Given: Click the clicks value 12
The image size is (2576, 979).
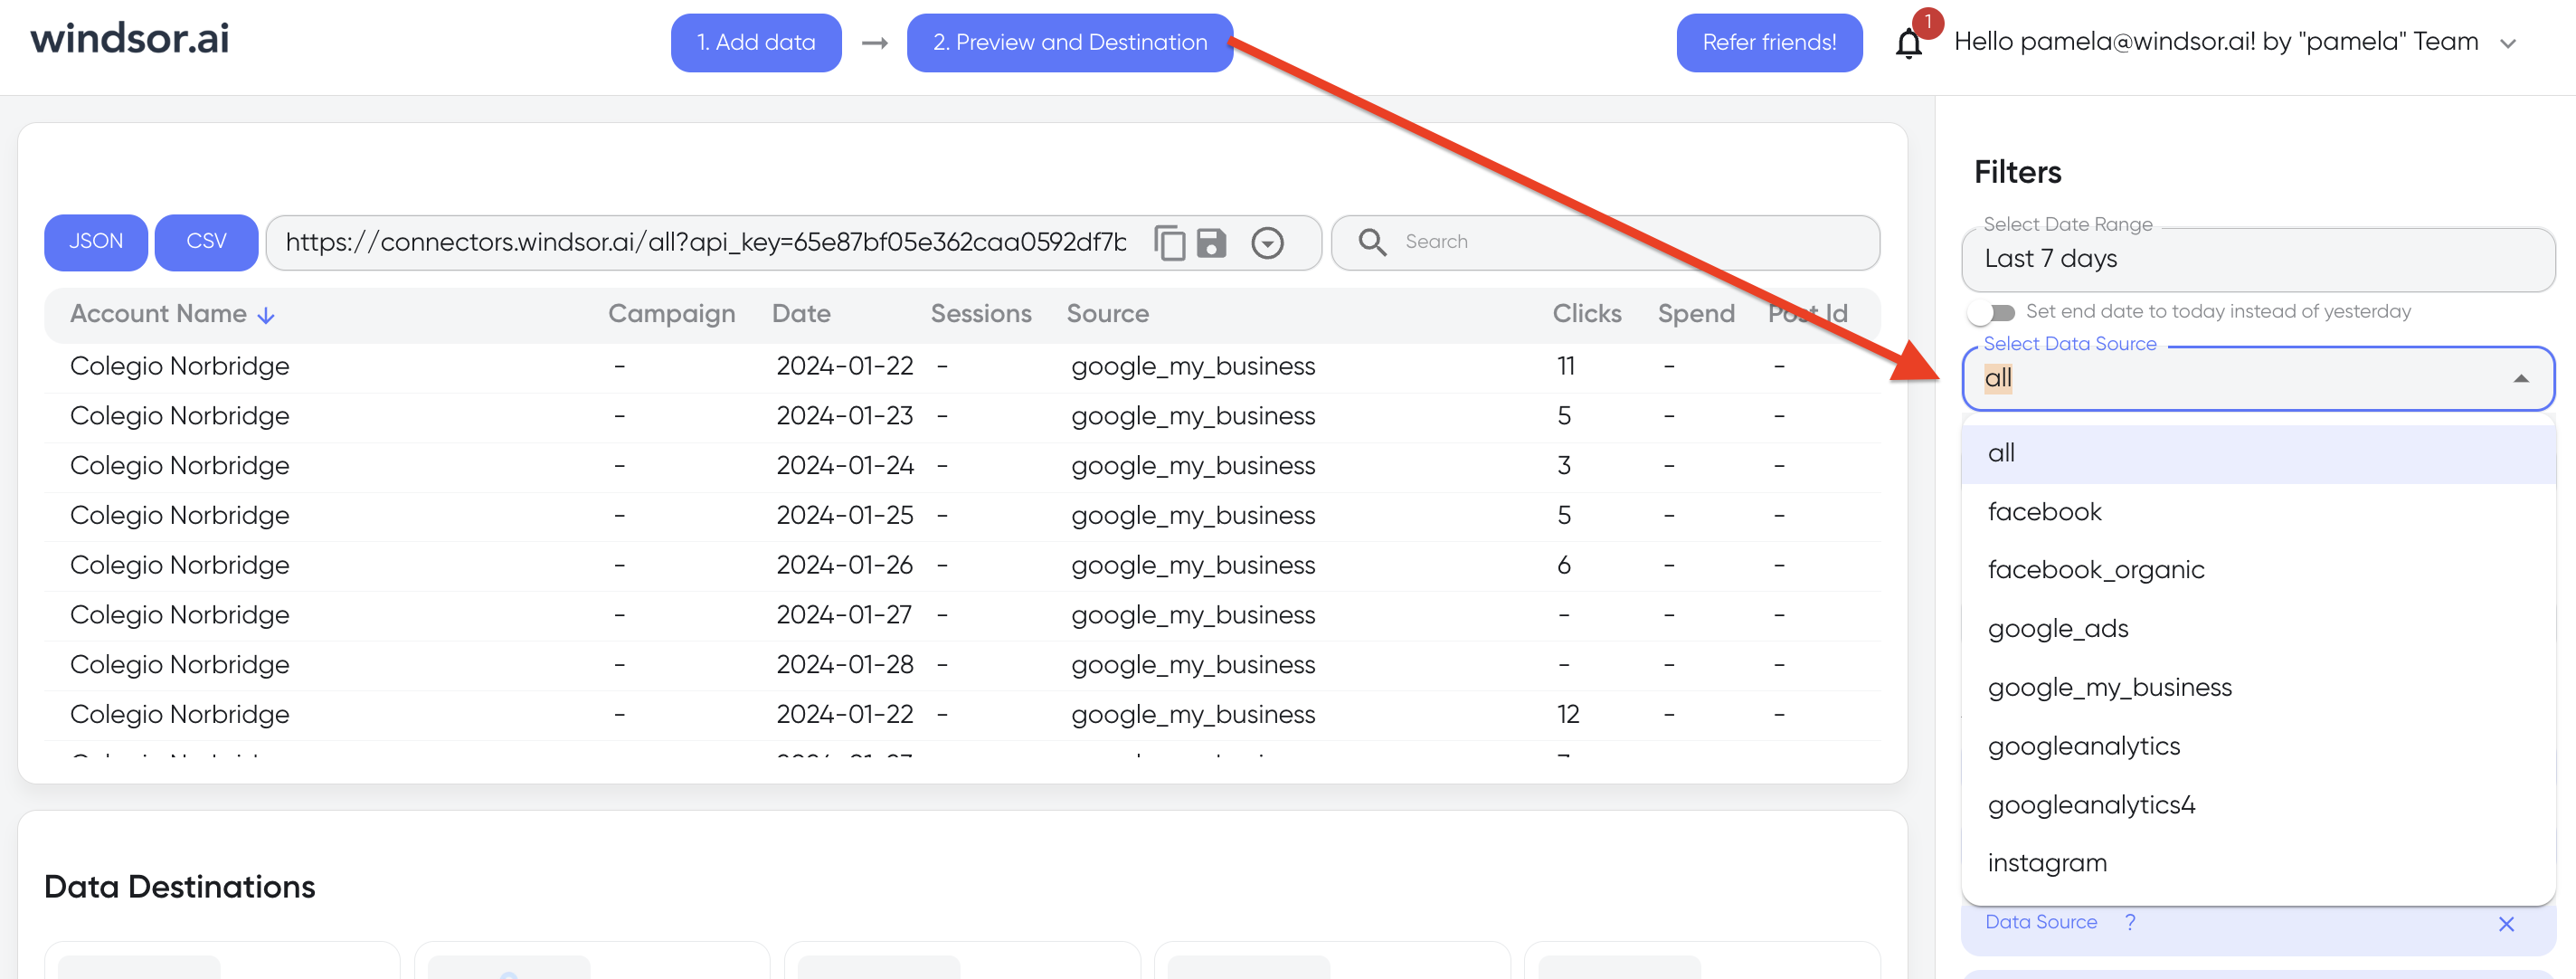Looking at the screenshot, I should [1568, 715].
